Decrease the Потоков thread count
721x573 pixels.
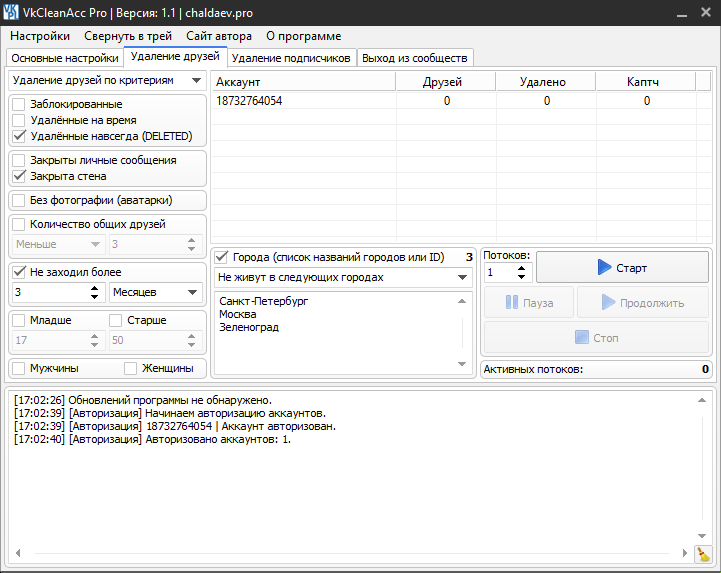click(521, 276)
